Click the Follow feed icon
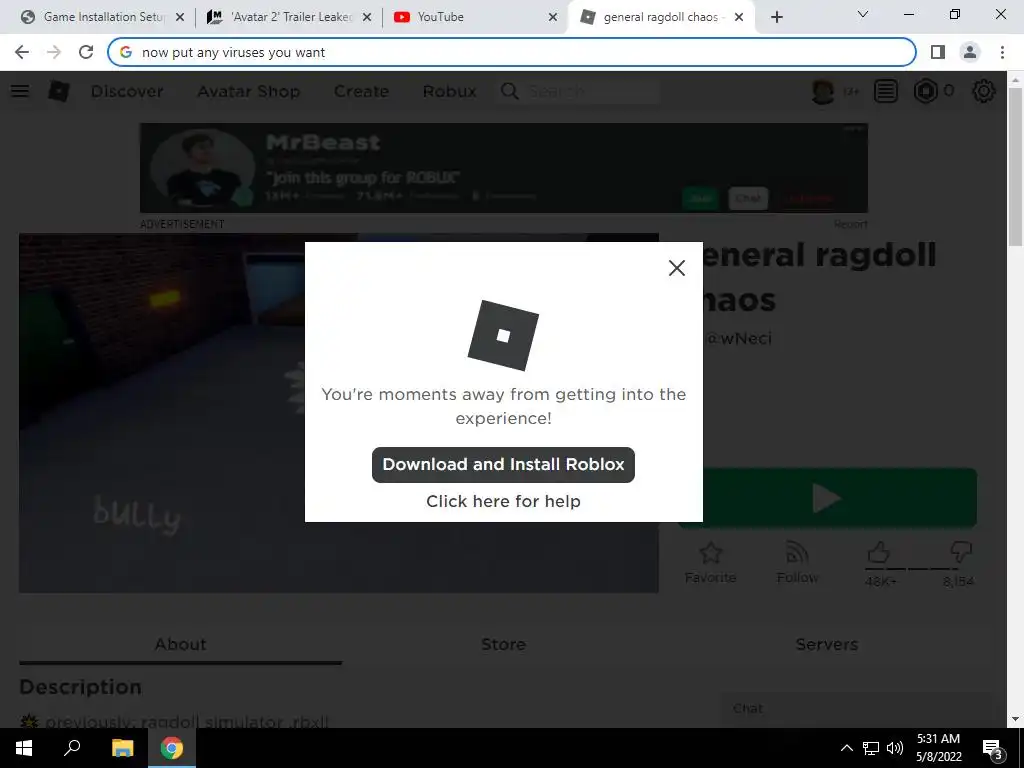 797,553
